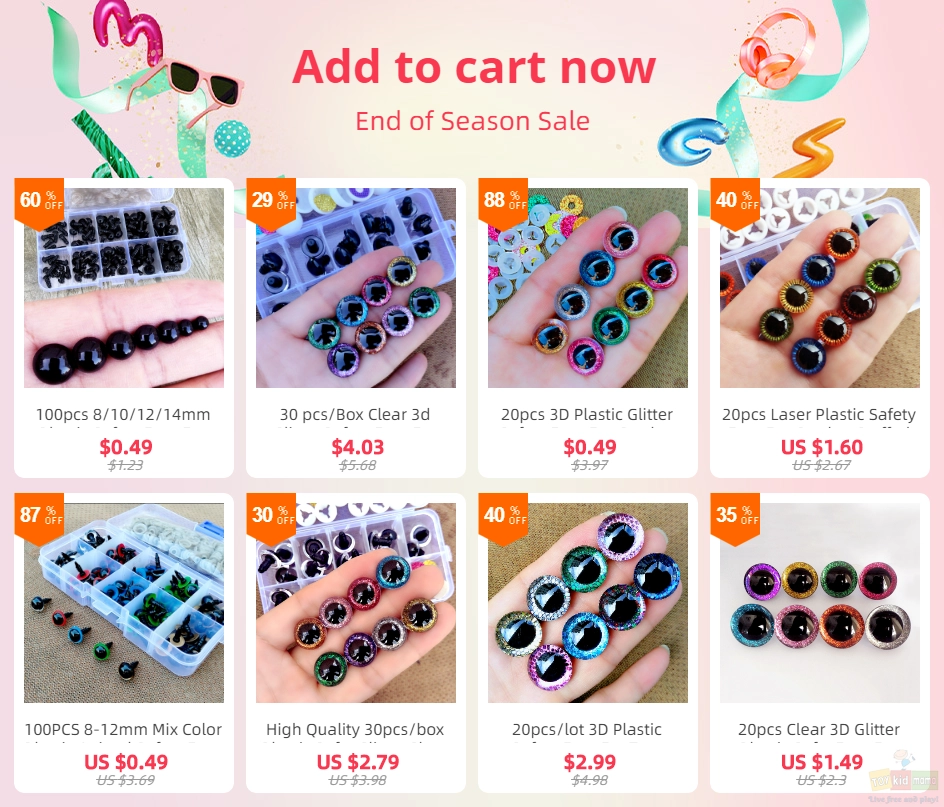This screenshot has height=807, width=944.
Task: View the 100PCS 8-12mm Mix Color photo
Action: click(123, 603)
